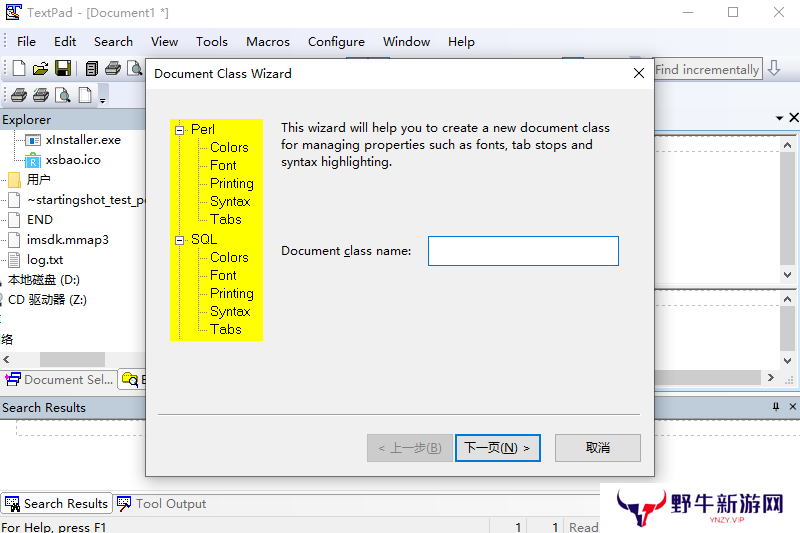Select Syntax under SQL
This screenshot has height=533, width=800.
230,312
